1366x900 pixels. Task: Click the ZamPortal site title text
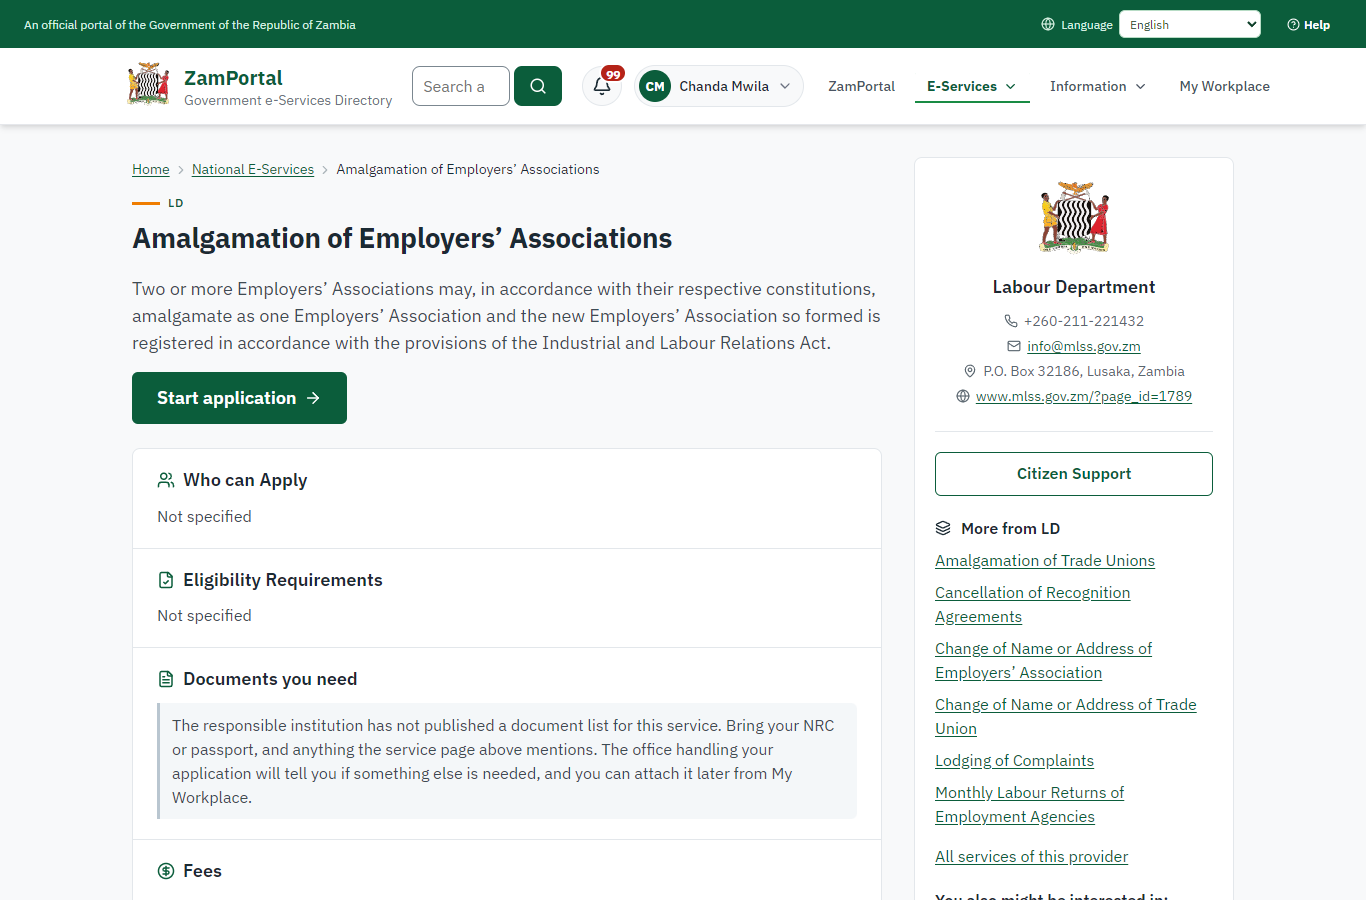click(x=233, y=78)
